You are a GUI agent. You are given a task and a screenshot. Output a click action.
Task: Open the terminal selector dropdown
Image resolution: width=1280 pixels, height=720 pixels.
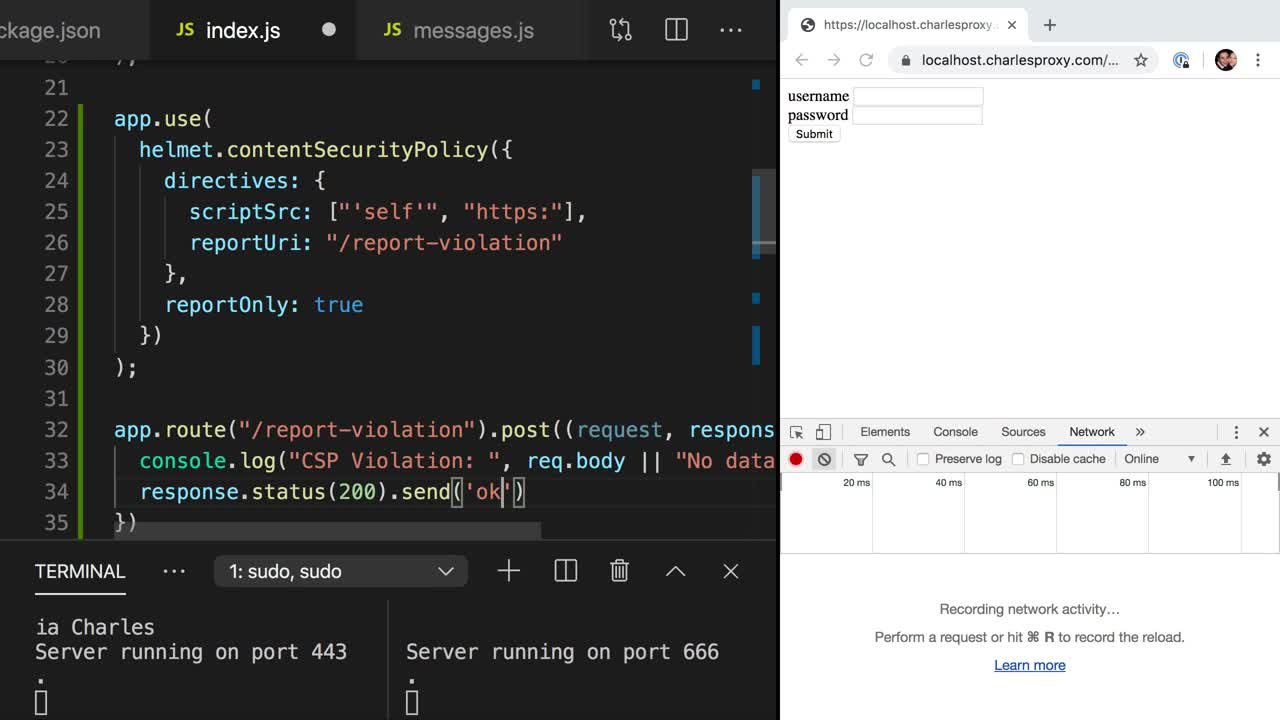(x=340, y=571)
